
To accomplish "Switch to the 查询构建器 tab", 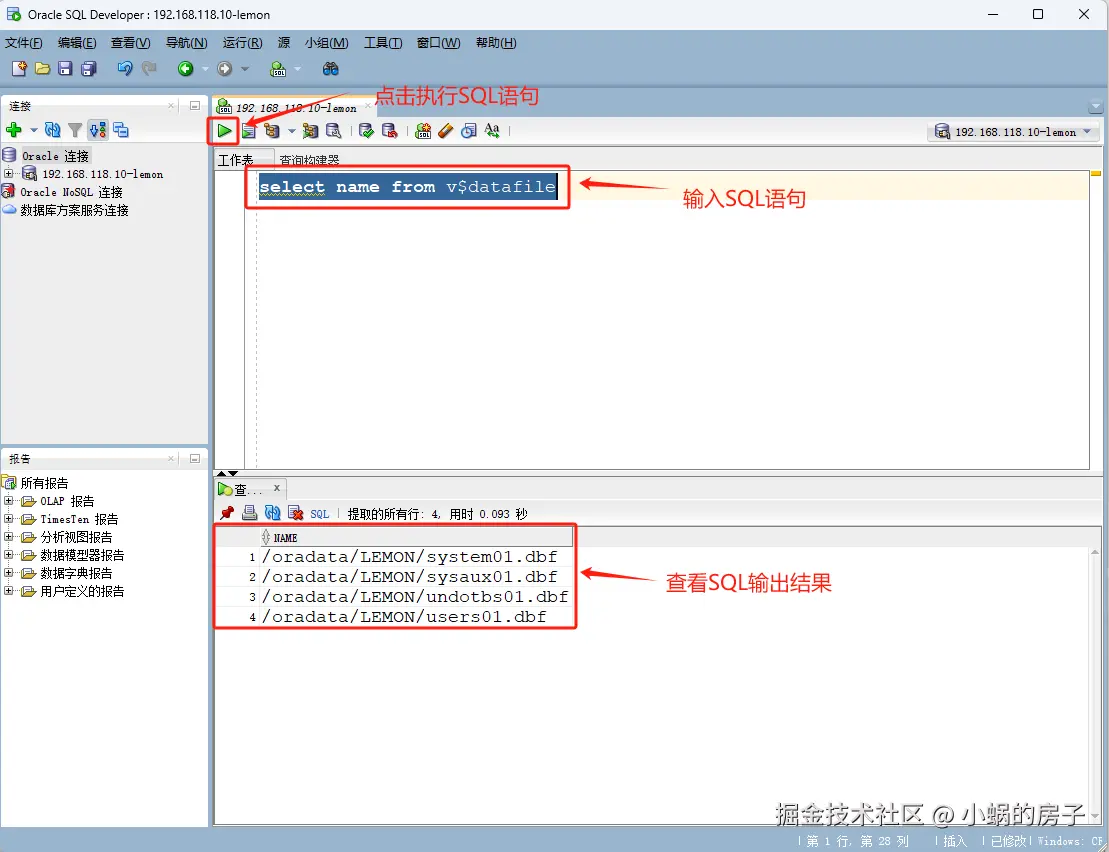I will click(309, 160).
